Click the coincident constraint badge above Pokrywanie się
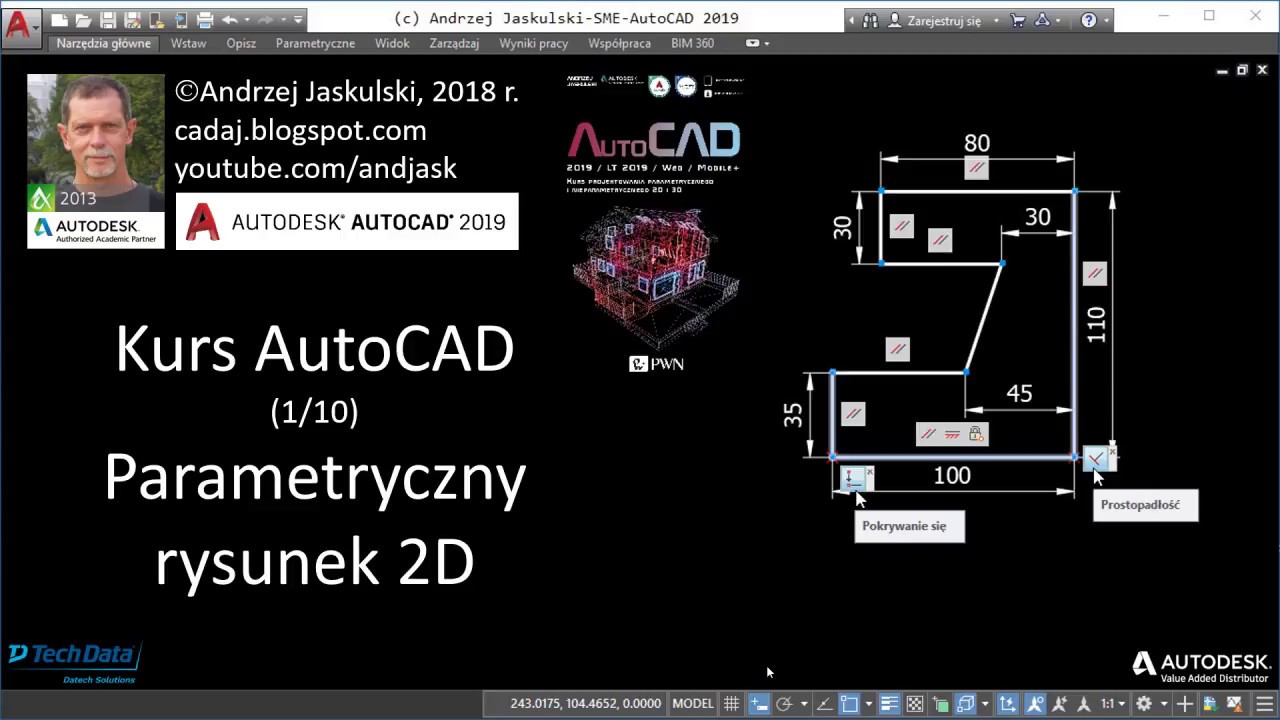 [854, 478]
